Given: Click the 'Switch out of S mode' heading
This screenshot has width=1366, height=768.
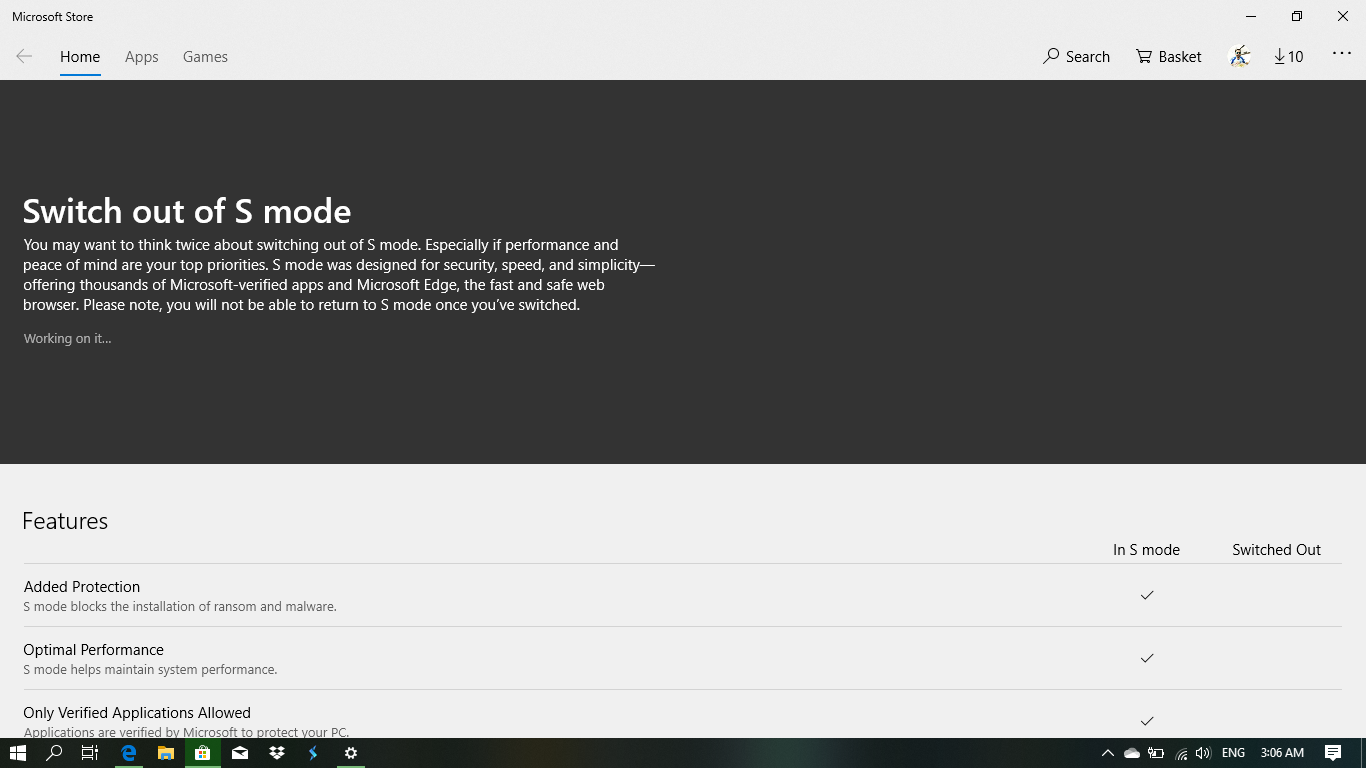Looking at the screenshot, I should coord(187,211).
